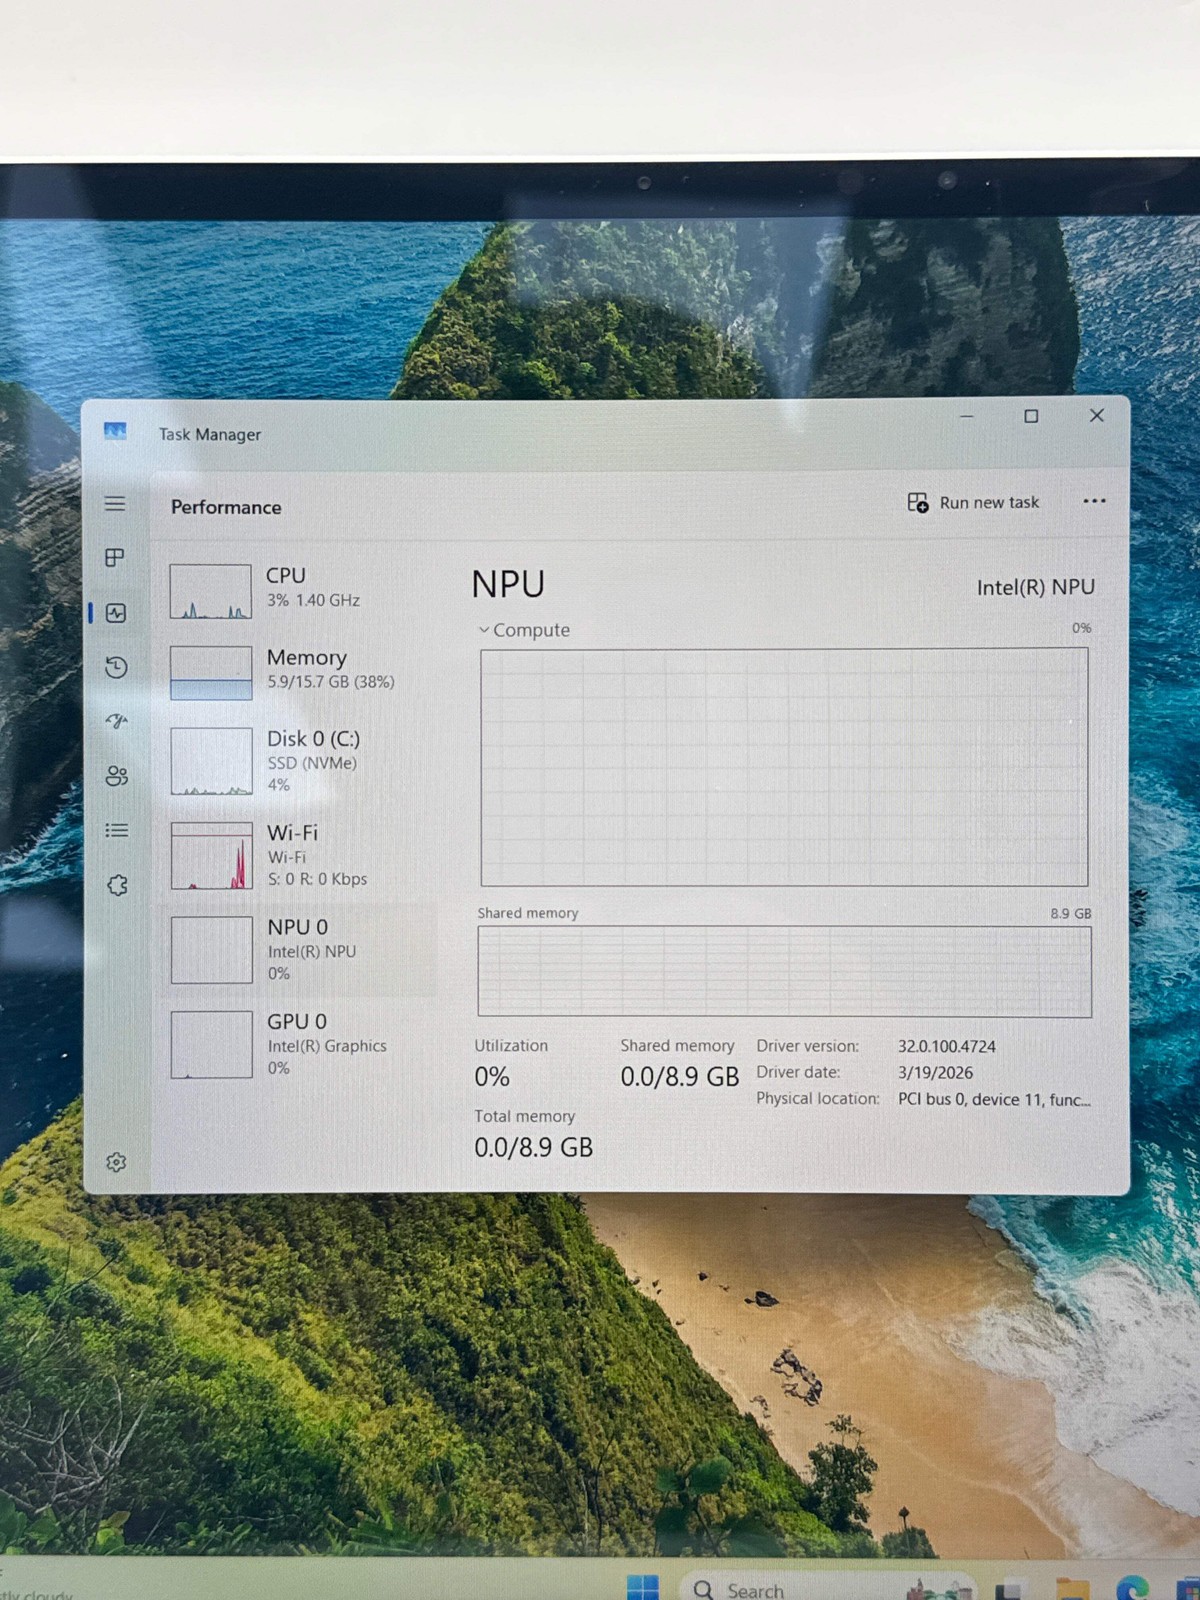The width and height of the screenshot is (1200, 1600).
Task: Open the Windows Start menu on taskbar
Action: pos(643,1587)
